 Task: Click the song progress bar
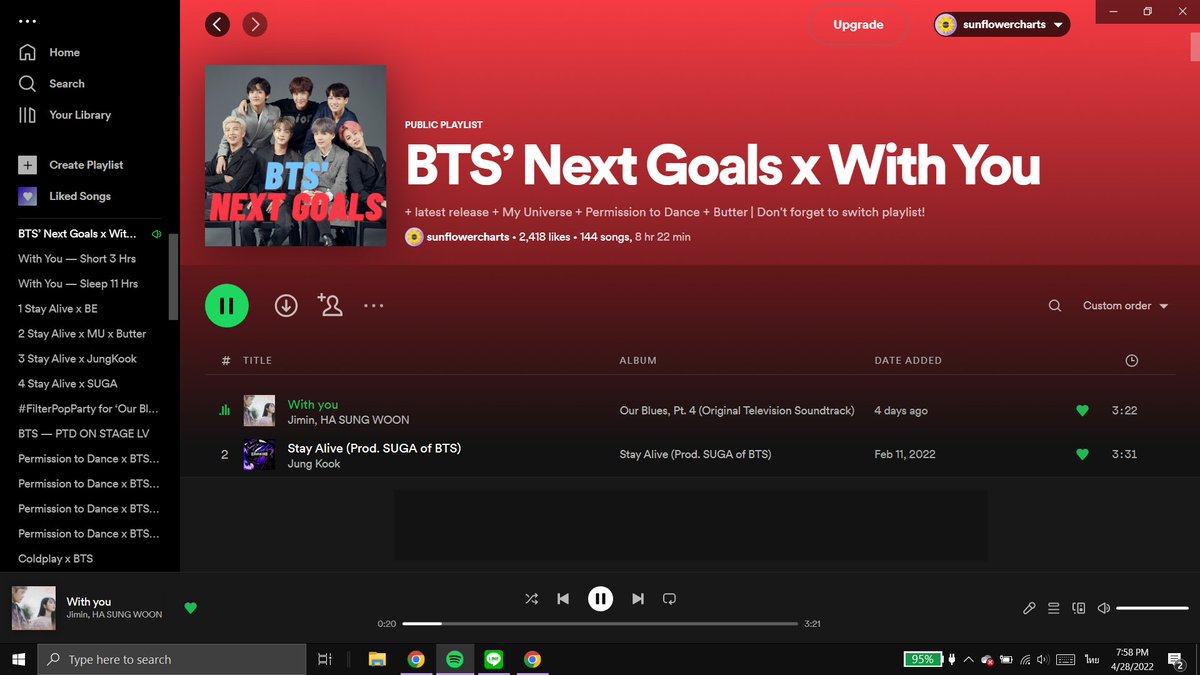pyautogui.click(x=600, y=623)
